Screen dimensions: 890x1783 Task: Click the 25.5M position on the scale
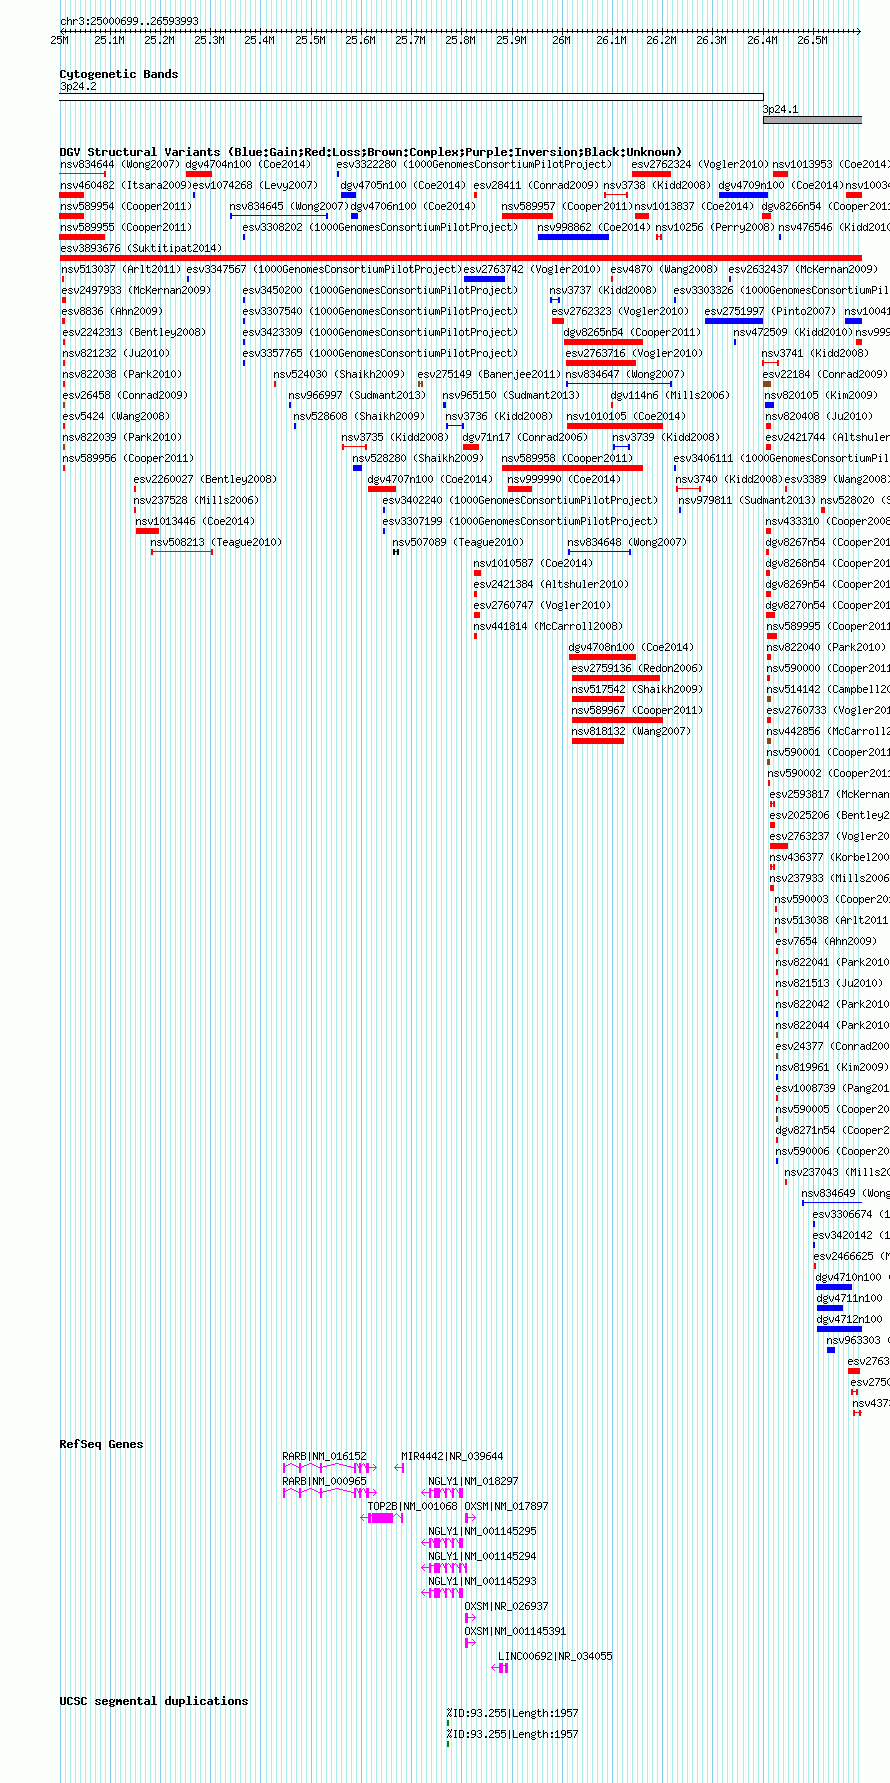tap(310, 40)
